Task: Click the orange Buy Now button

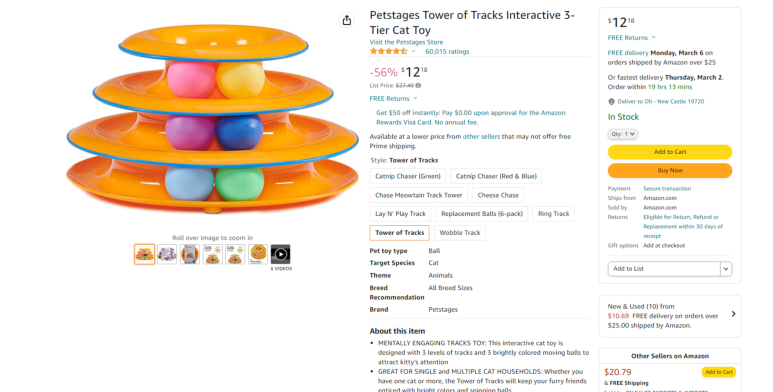Action: (669, 171)
